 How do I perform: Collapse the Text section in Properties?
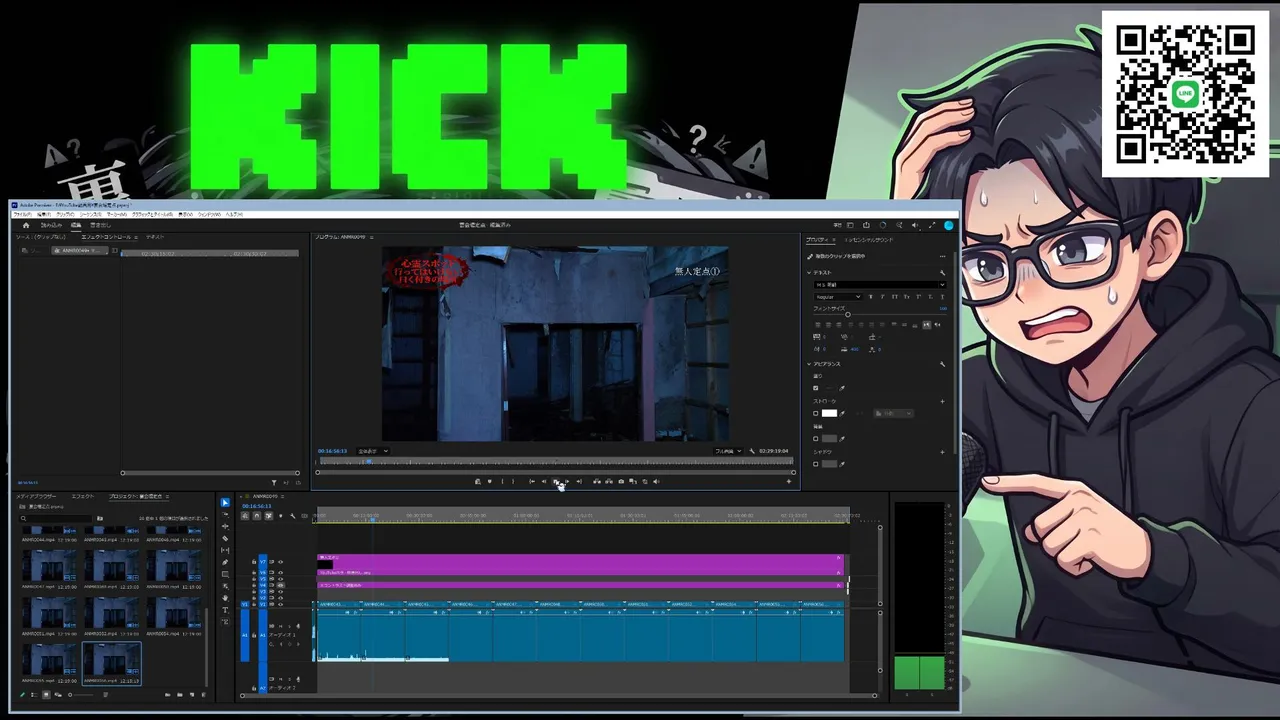tap(810, 272)
